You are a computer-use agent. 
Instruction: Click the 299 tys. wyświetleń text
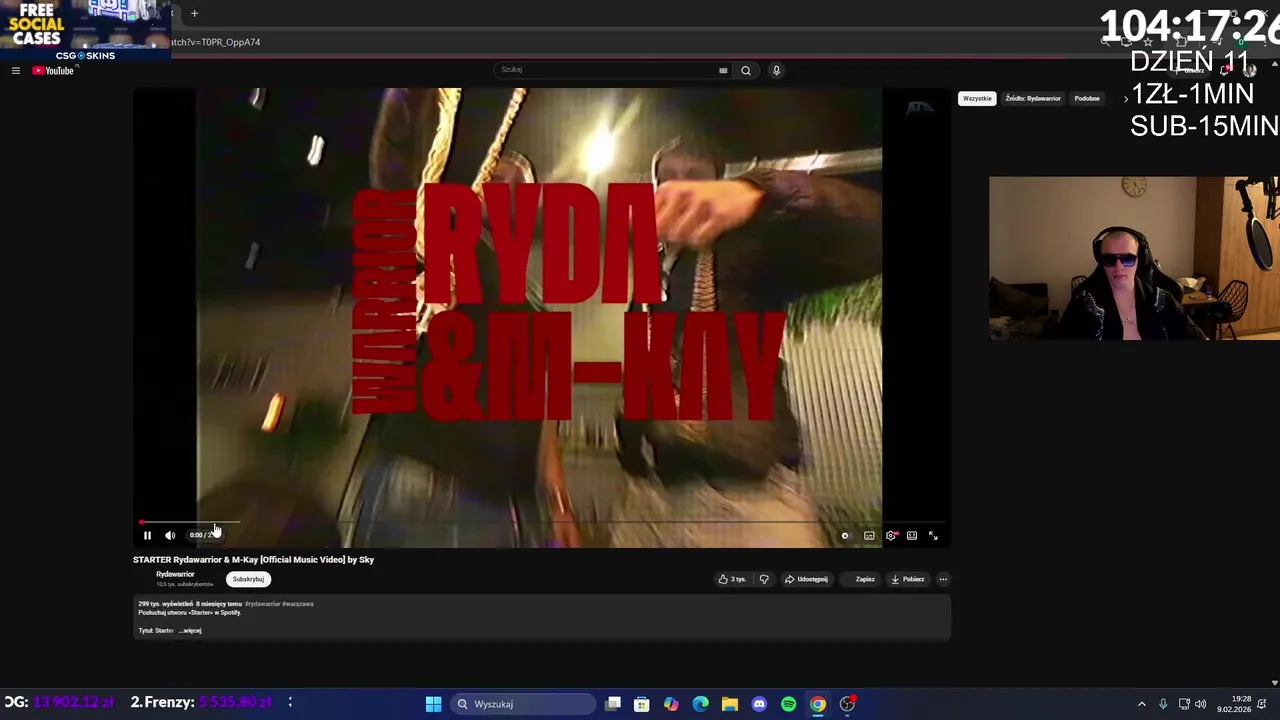[x=165, y=604]
